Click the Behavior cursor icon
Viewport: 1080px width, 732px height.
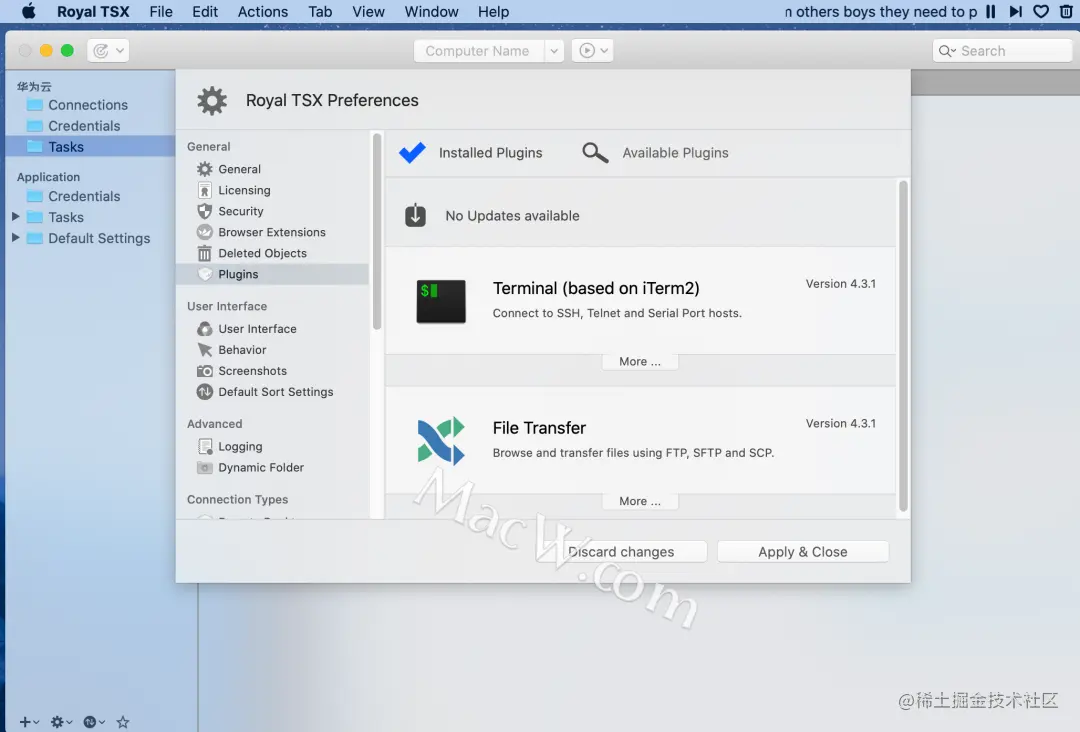(205, 350)
